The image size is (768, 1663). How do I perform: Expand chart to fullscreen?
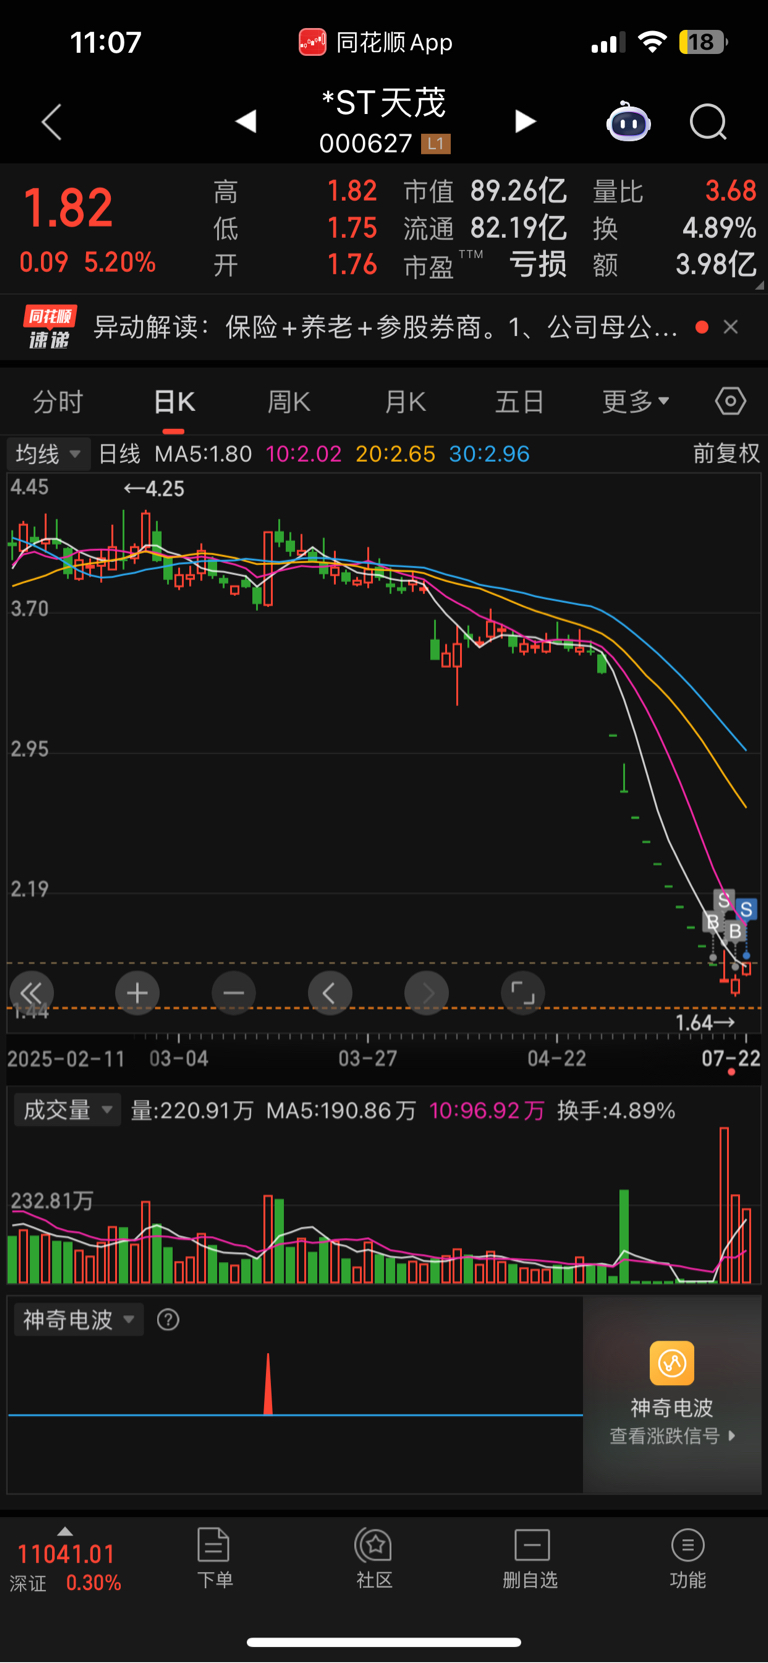(523, 993)
